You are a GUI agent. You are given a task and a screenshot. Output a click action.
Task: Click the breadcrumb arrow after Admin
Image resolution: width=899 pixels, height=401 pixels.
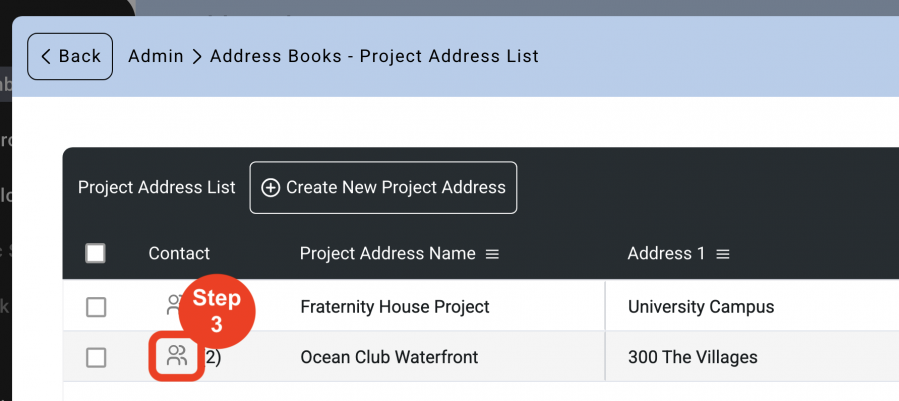(197, 56)
